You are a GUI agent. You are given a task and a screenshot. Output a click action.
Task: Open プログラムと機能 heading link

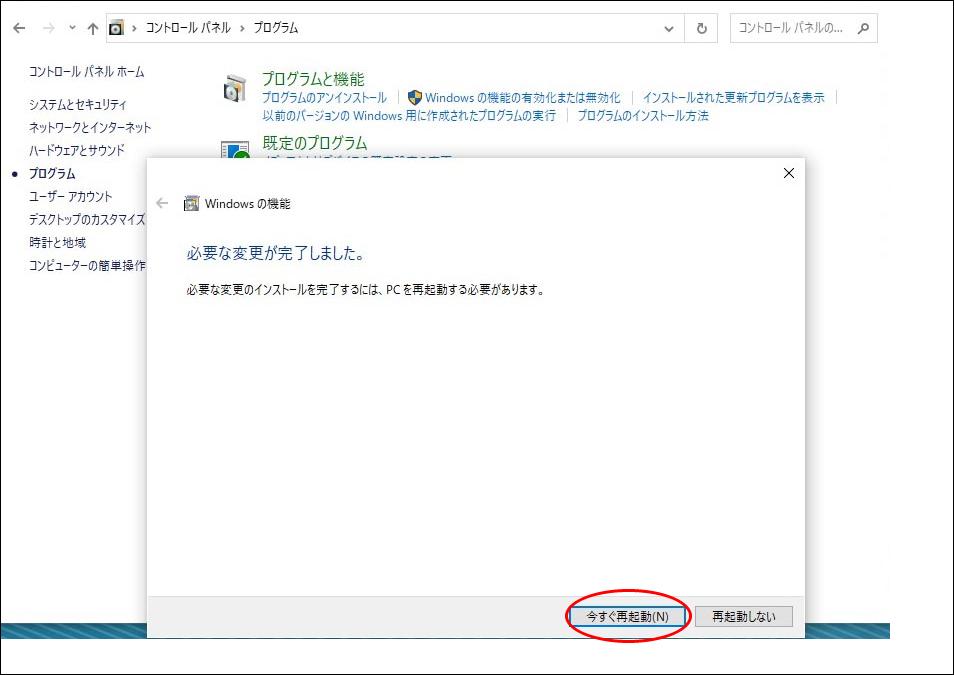coord(313,79)
